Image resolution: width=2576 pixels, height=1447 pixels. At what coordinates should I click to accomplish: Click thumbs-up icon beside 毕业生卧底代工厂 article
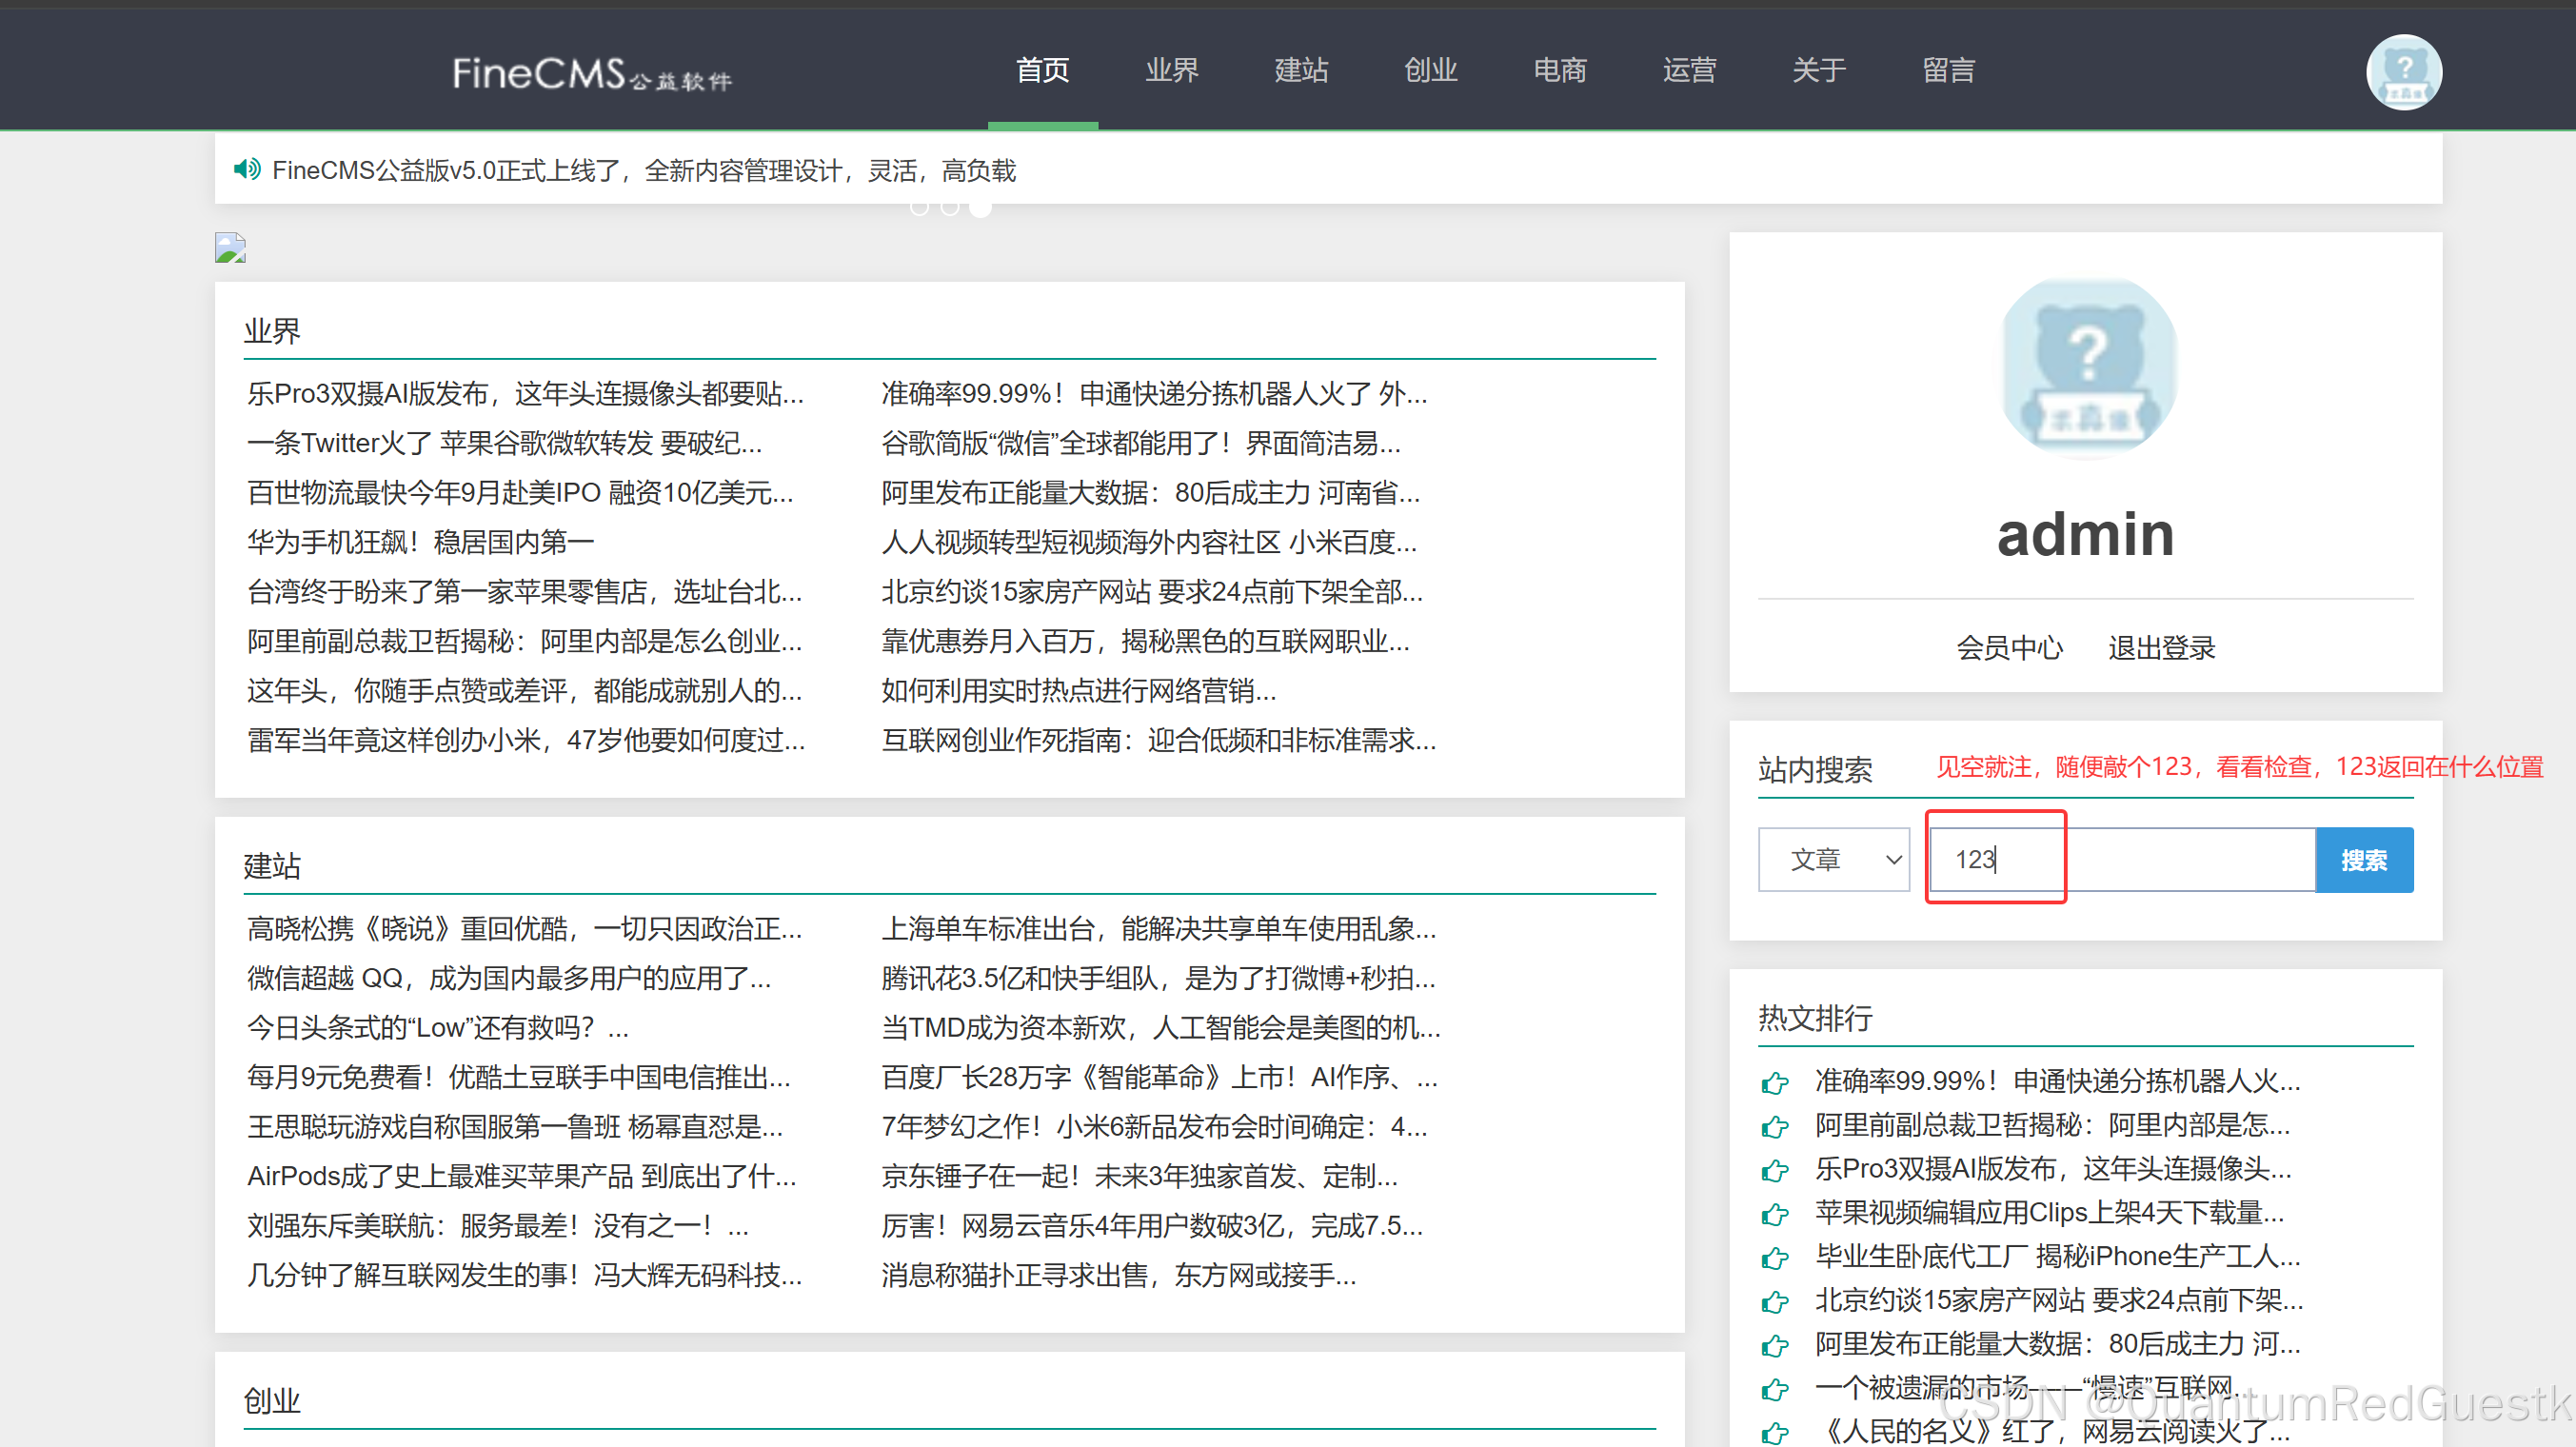click(1775, 1257)
